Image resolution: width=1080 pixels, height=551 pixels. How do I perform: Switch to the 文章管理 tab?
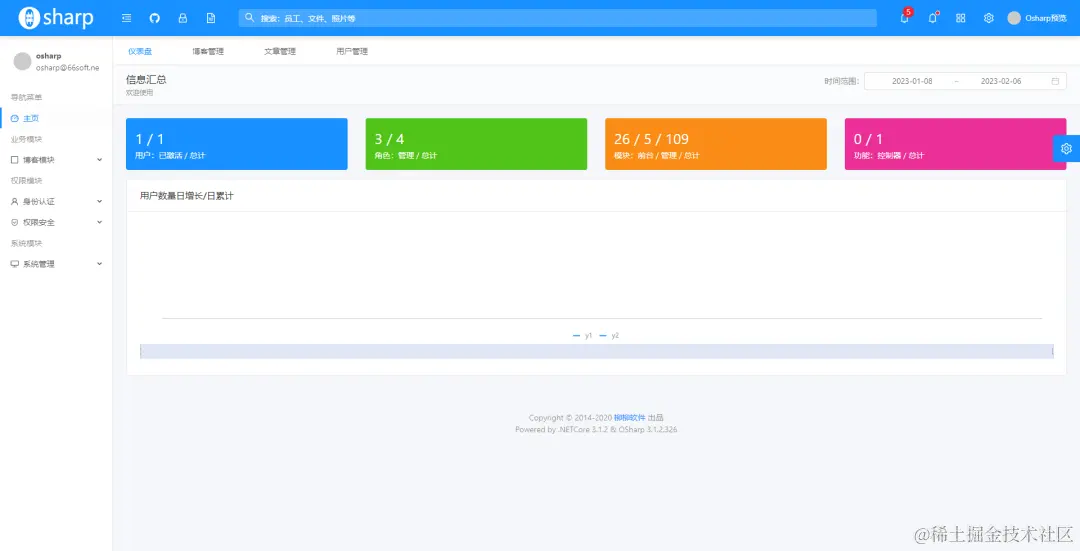point(280,52)
